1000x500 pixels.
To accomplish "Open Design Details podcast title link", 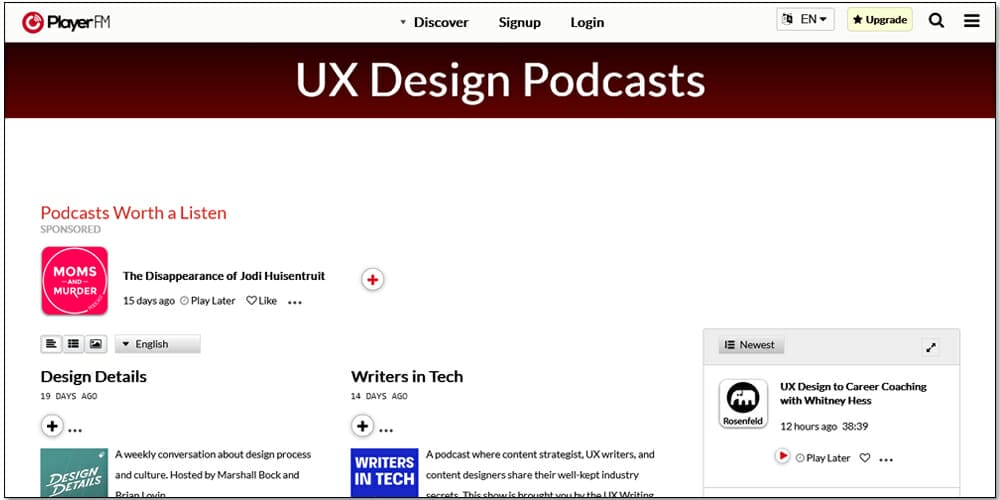I will pos(93,377).
